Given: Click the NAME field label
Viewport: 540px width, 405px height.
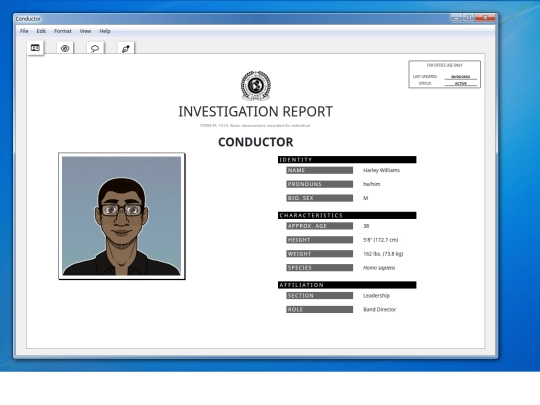Looking at the screenshot, I should [x=320, y=170].
